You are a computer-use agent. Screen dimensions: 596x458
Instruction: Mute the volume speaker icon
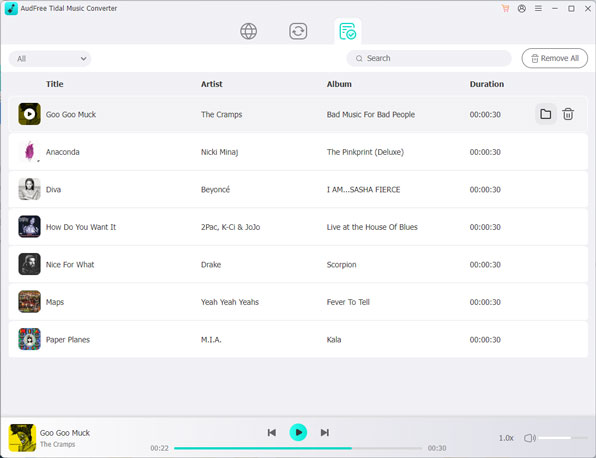click(x=529, y=438)
